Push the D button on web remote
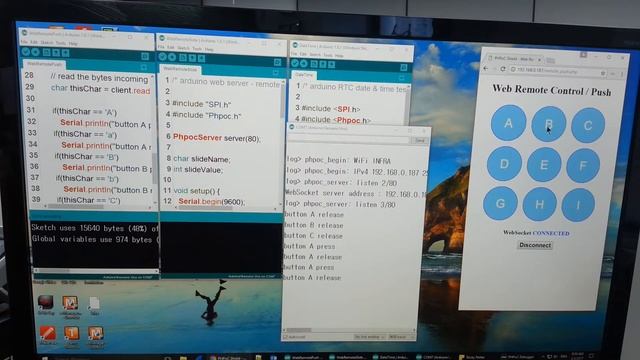 click(504, 164)
